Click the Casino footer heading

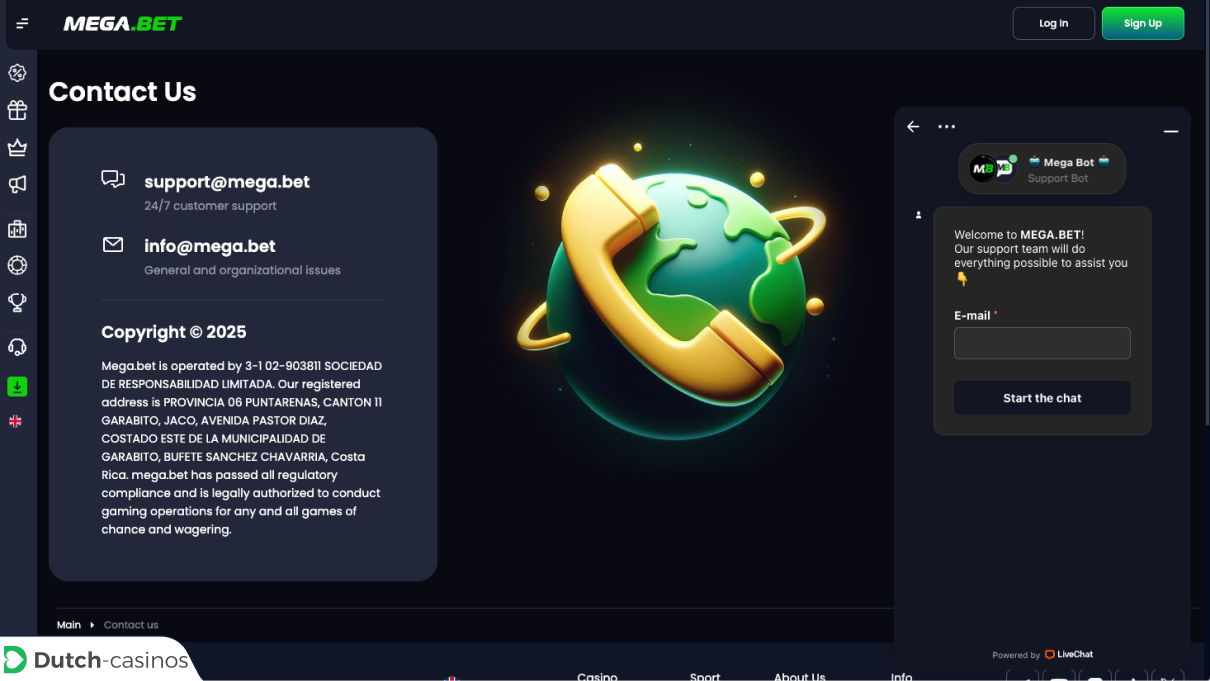597,676
